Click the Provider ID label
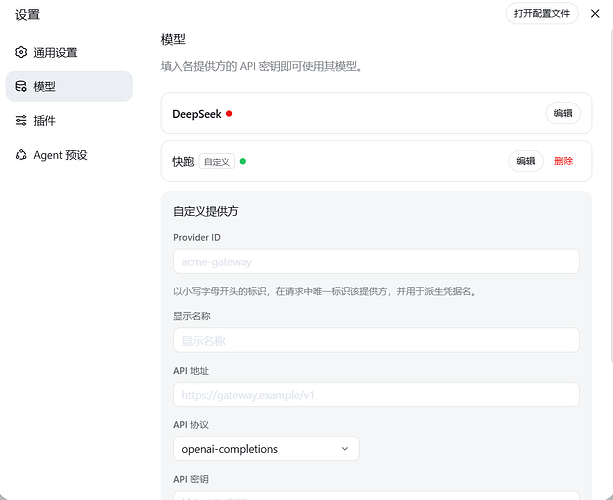The height and width of the screenshot is (500, 613). pos(197,238)
